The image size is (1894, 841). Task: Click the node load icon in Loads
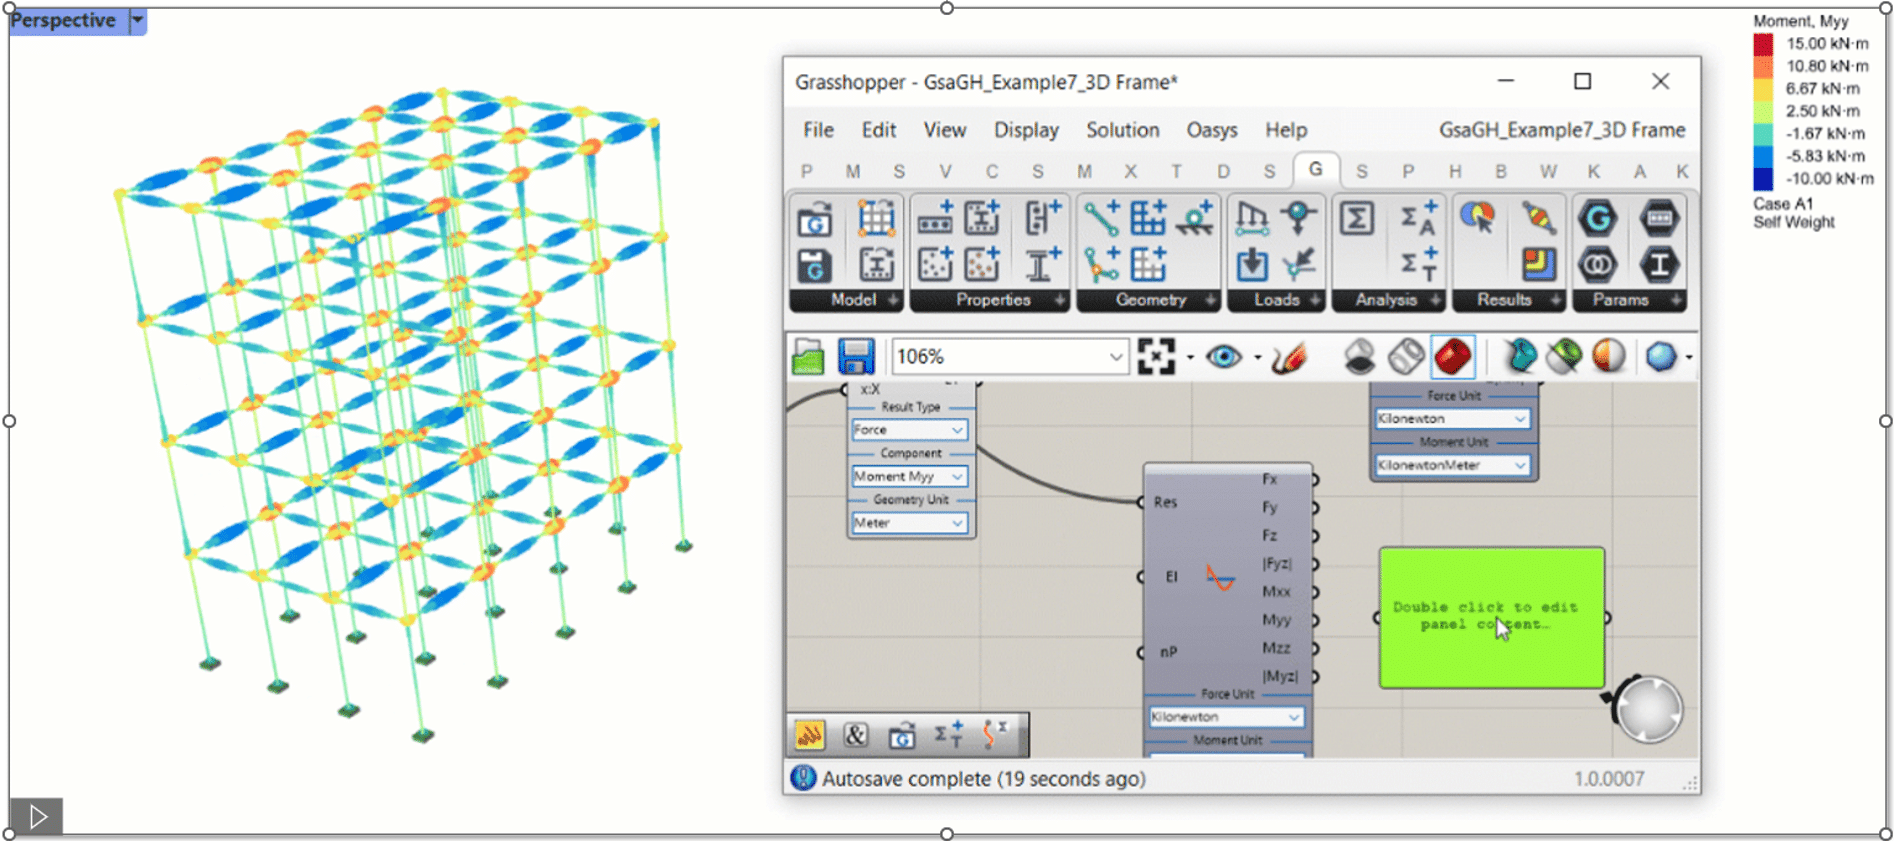[x=1298, y=219]
